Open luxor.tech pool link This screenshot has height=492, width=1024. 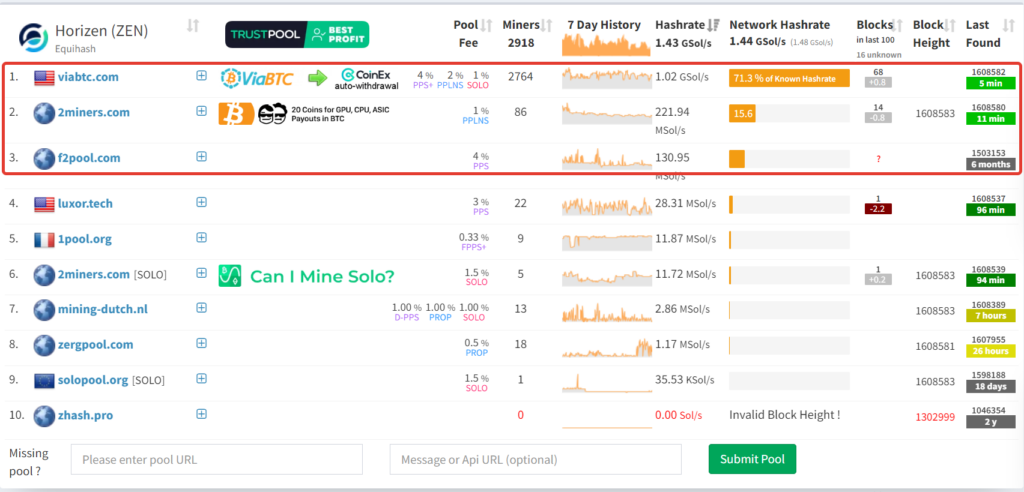85,204
